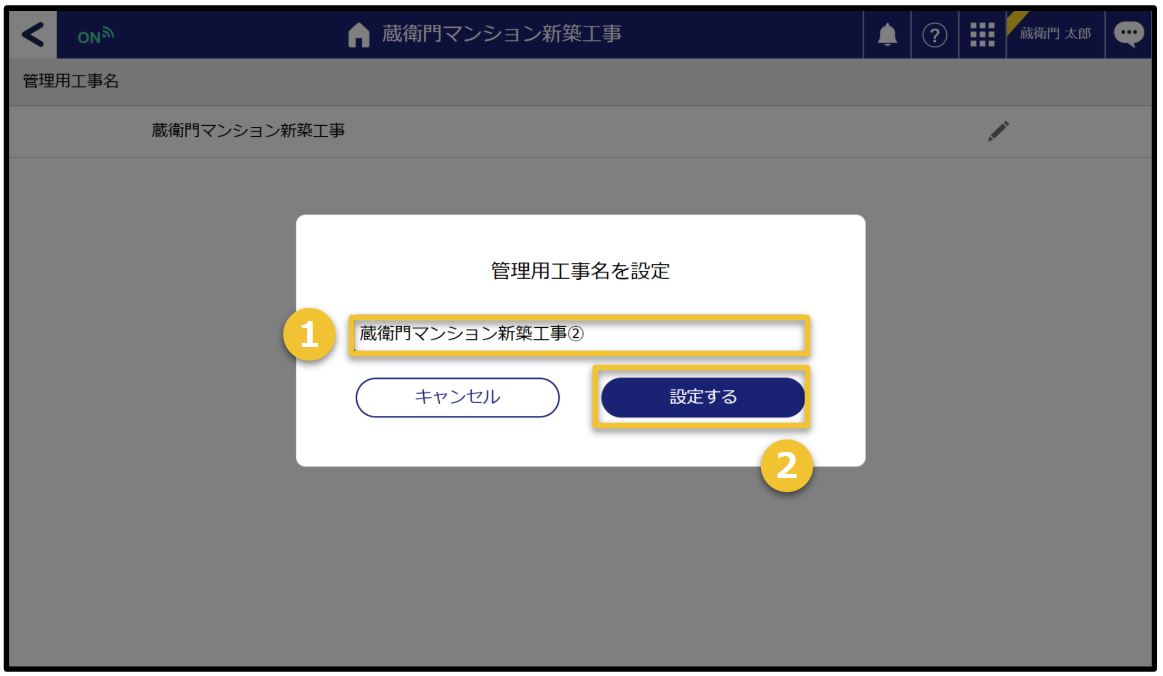Image resolution: width=1163 pixels, height=676 pixels.
Task: Click the yellow step 2 badge
Action: [787, 467]
